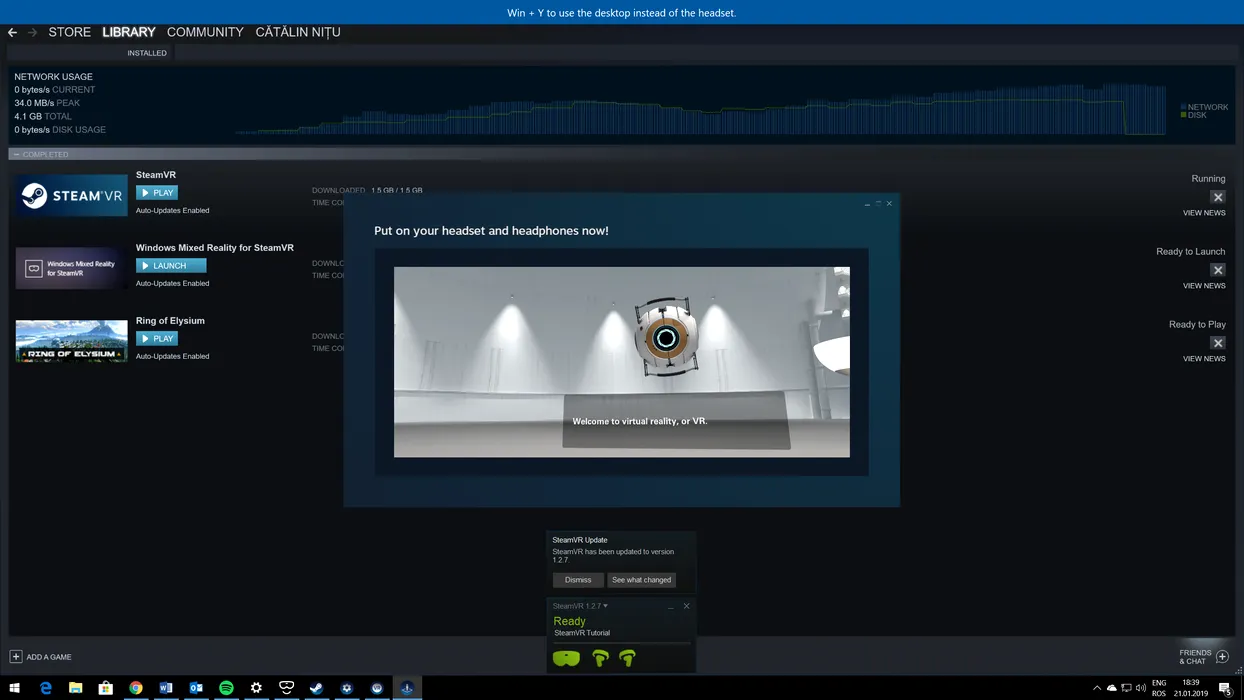Screen dimensions: 1244x700
Task: Remove SteamVR from the completed list
Action: [x=1217, y=197]
